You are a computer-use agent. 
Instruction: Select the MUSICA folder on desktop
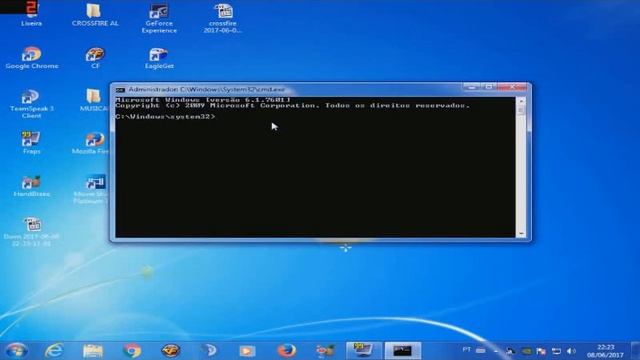93,100
